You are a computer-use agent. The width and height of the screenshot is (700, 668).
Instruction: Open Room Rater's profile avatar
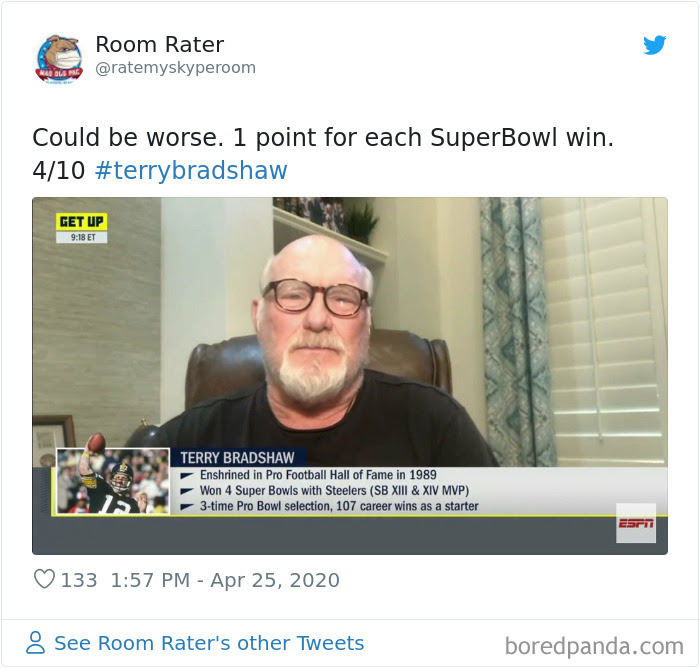click(59, 58)
